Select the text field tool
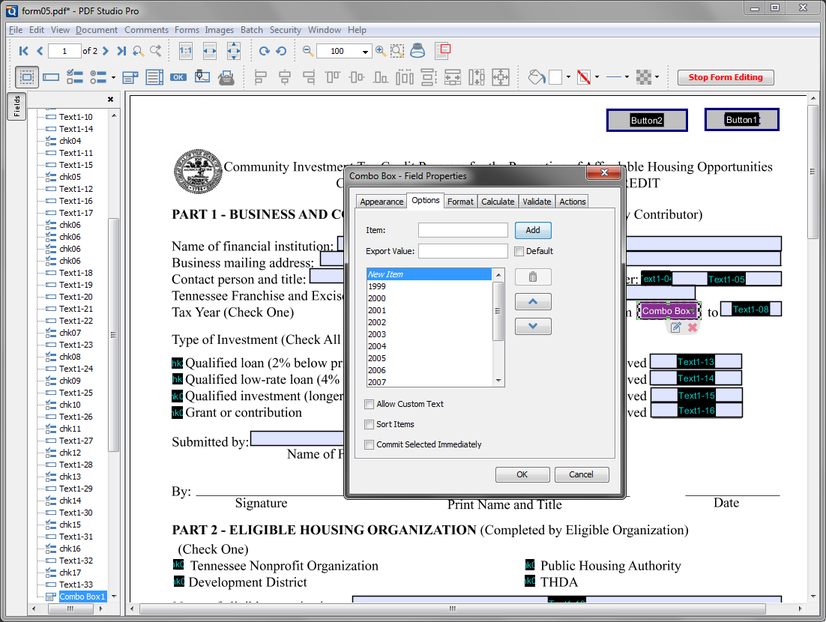 pyautogui.click(x=51, y=77)
